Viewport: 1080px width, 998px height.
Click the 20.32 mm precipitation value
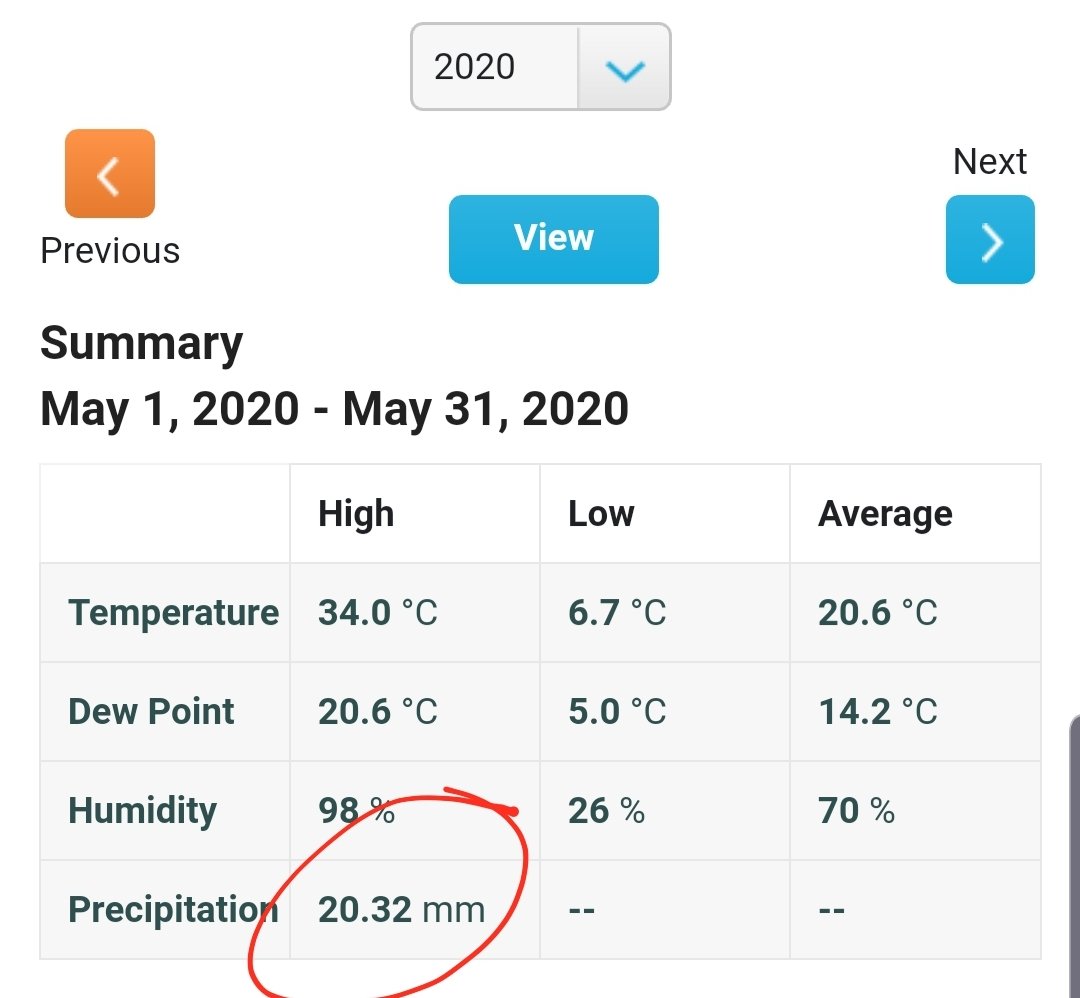coord(402,909)
